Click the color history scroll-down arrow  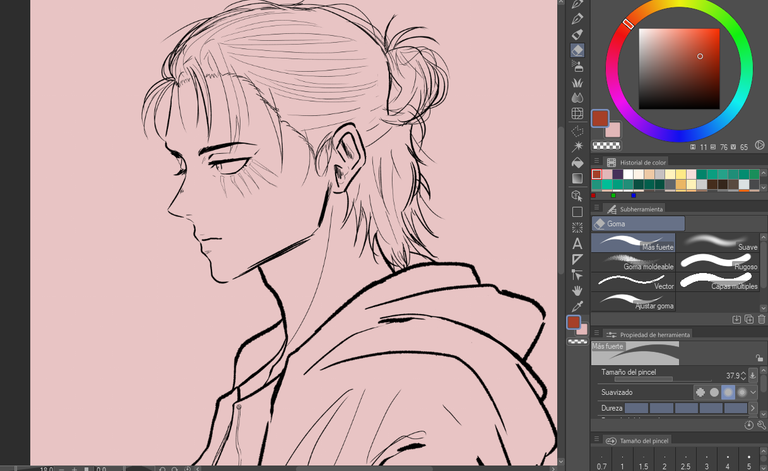tap(764, 188)
